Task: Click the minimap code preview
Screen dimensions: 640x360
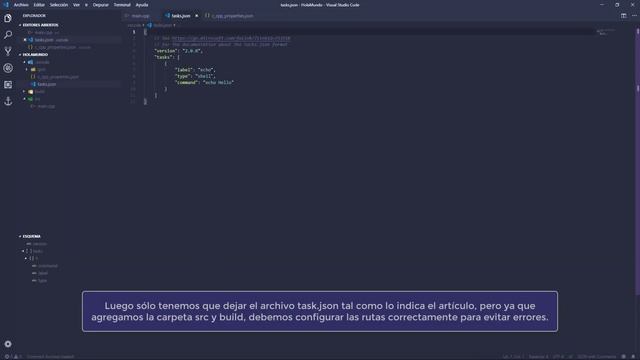Action: (x=605, y=32)
